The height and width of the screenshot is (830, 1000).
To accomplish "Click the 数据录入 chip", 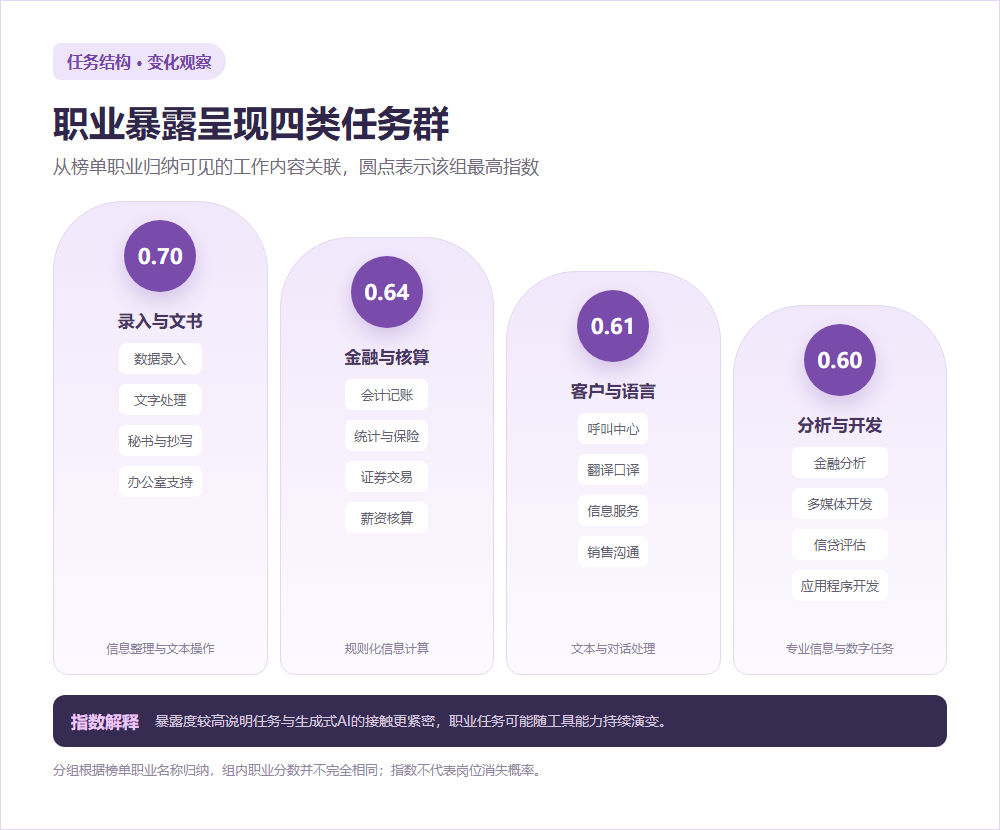I will [x=160, y=359].
